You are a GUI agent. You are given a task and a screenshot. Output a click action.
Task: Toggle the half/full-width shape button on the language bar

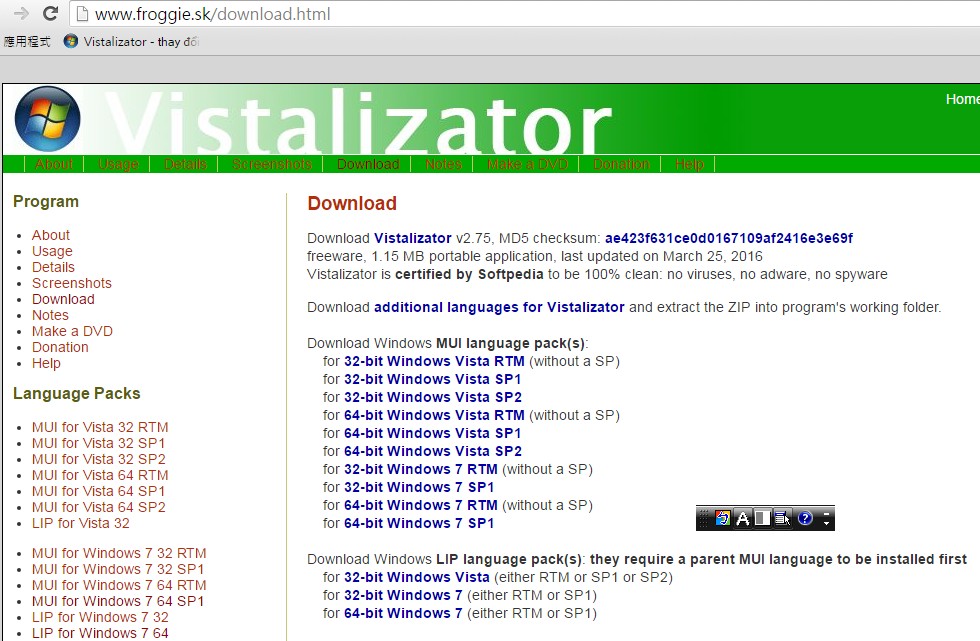coord(762,518)
